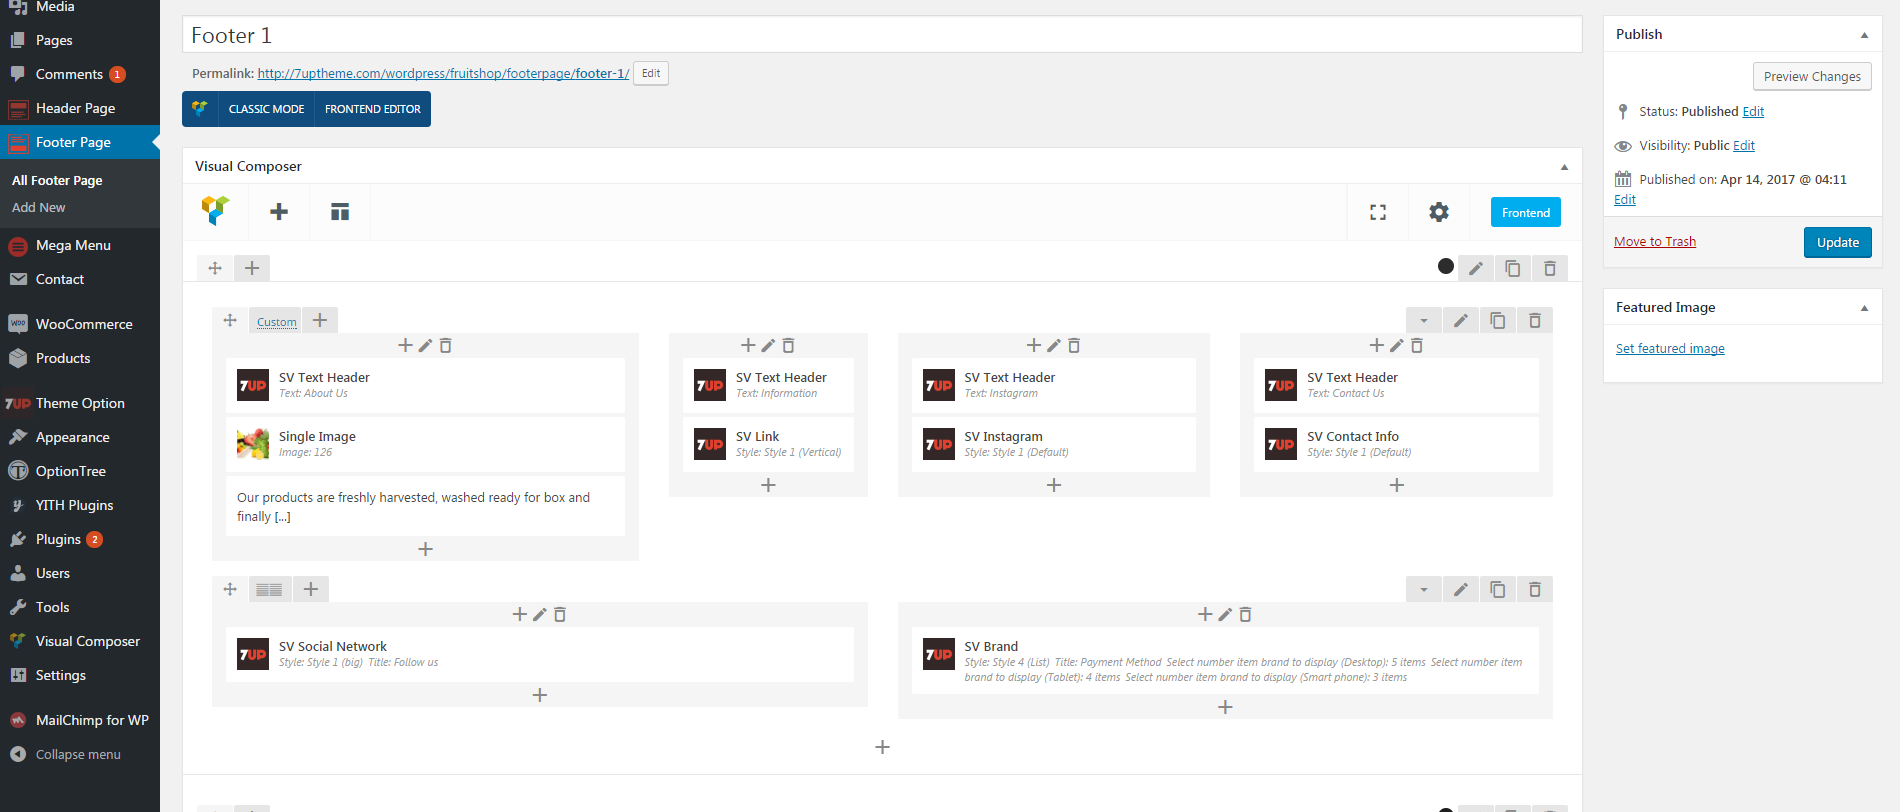
Task: Edit the inner row containing SV Social Network
Action: click(x=1460, y=590)
